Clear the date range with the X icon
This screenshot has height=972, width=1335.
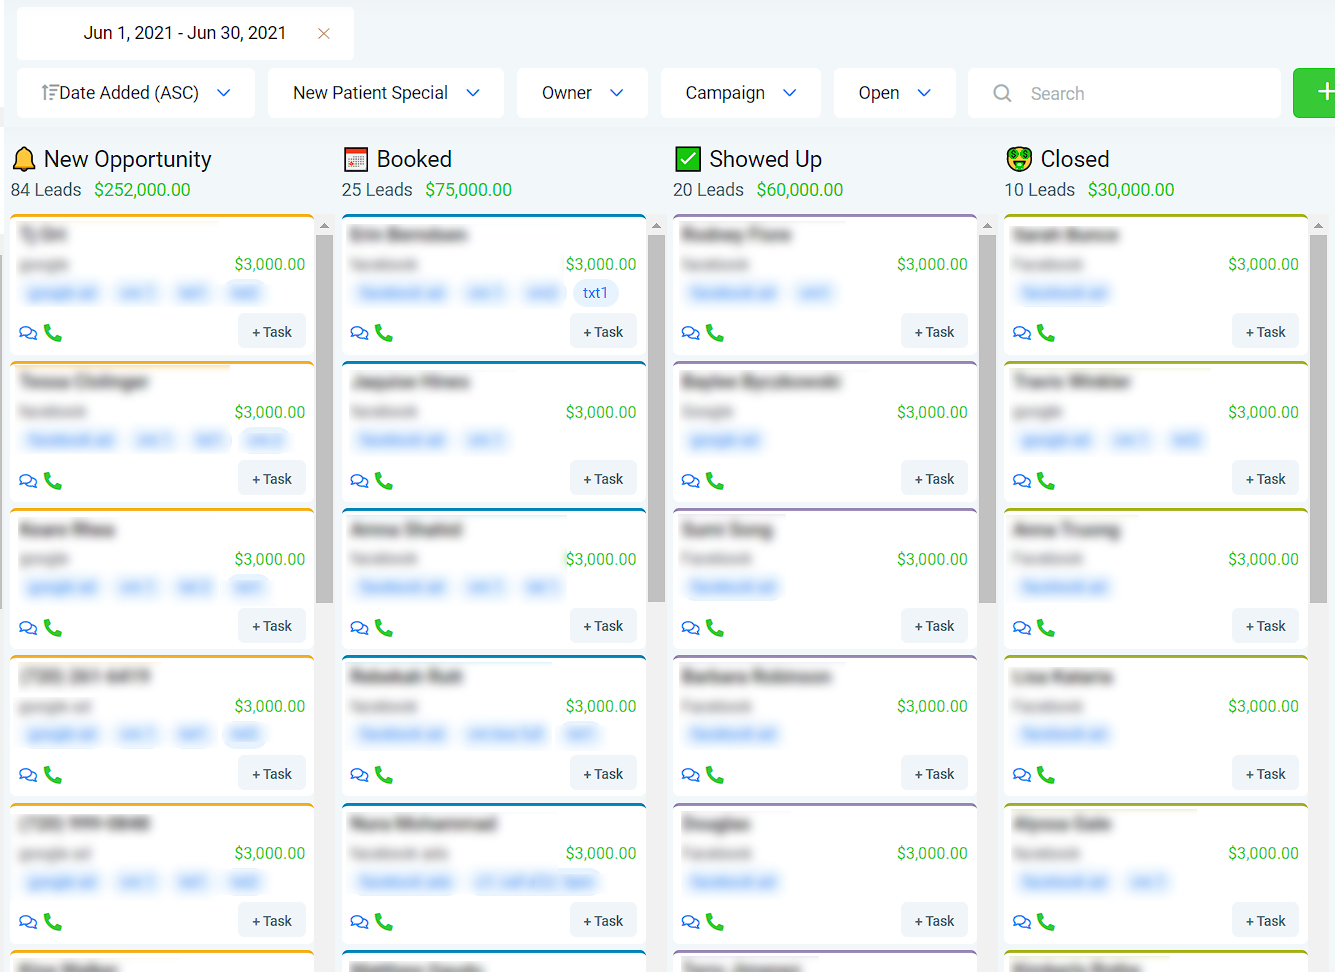324,33
